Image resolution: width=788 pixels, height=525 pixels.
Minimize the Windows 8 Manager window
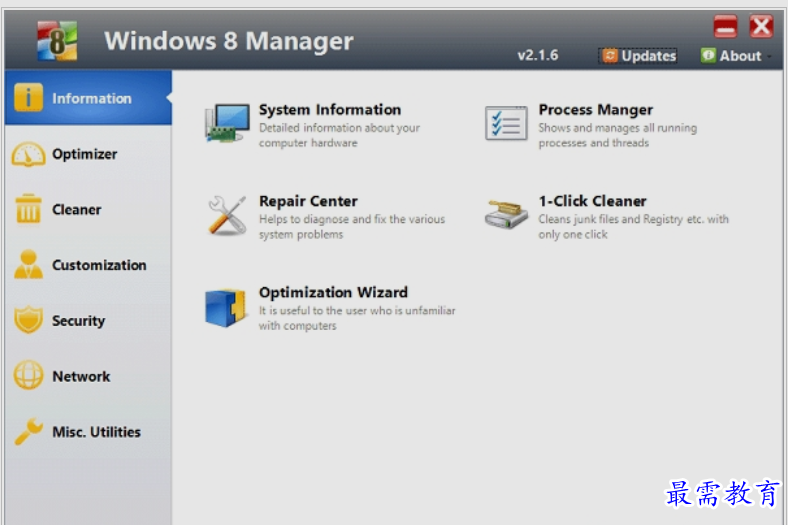coord(725,27)
